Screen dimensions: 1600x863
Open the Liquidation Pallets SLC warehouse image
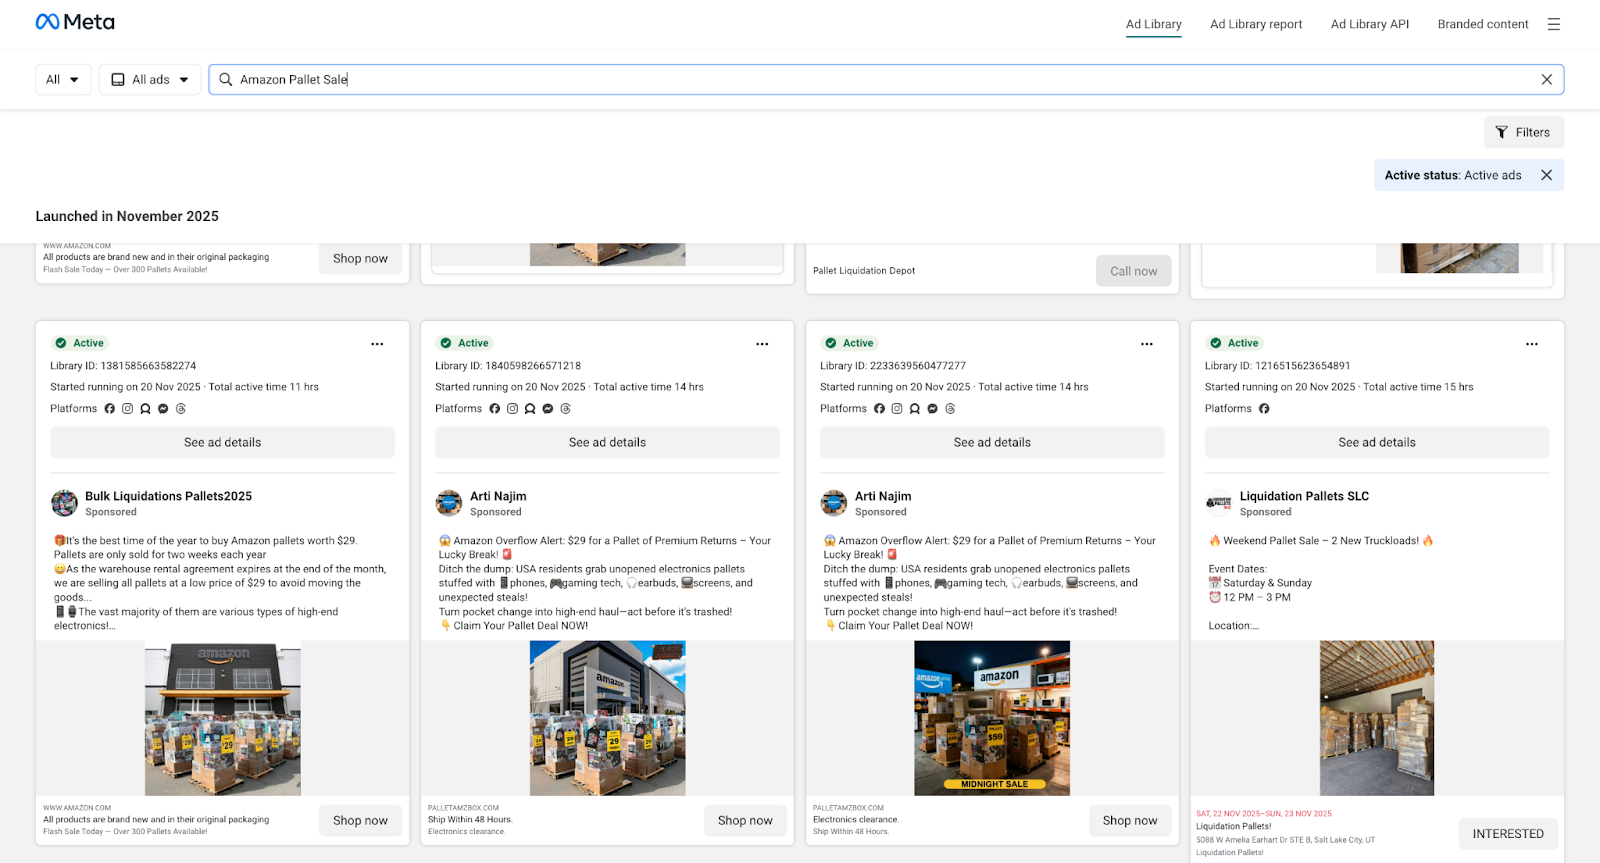pyautogui.click(x=1377, y=718)
